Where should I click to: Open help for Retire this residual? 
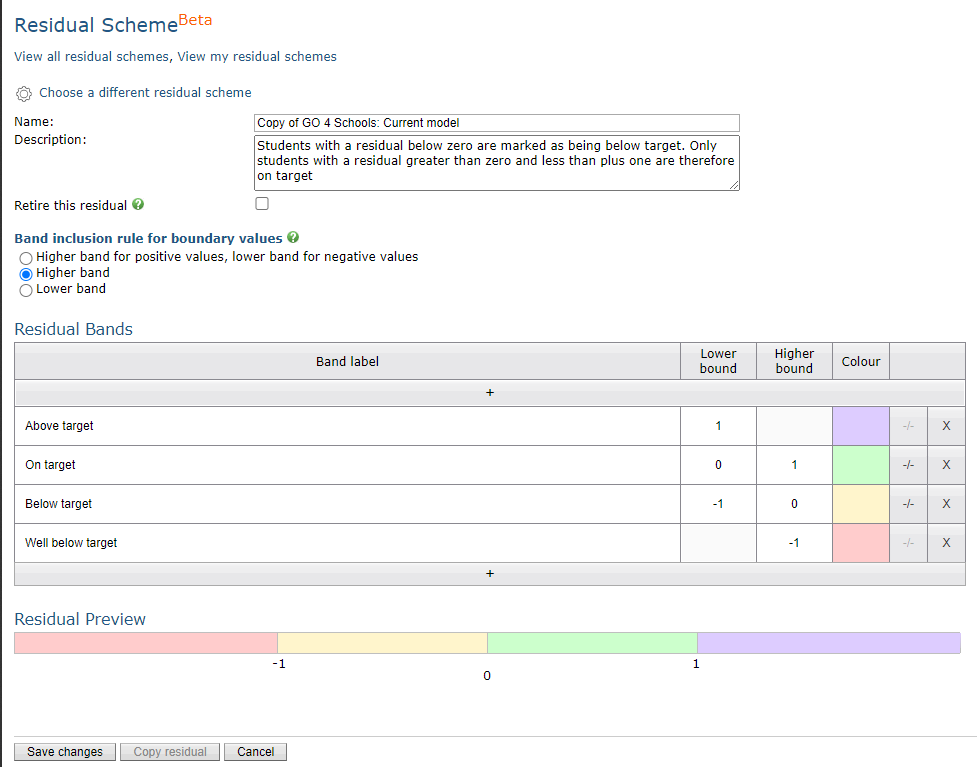138,205
